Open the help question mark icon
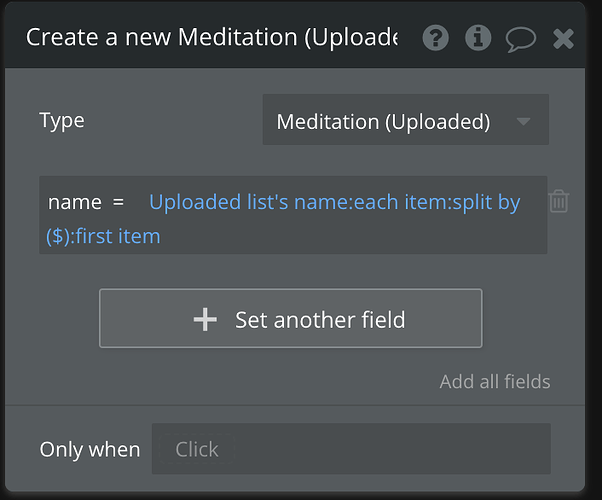The image size is (602, 500). pyautogui.click(x=435, y=38)
